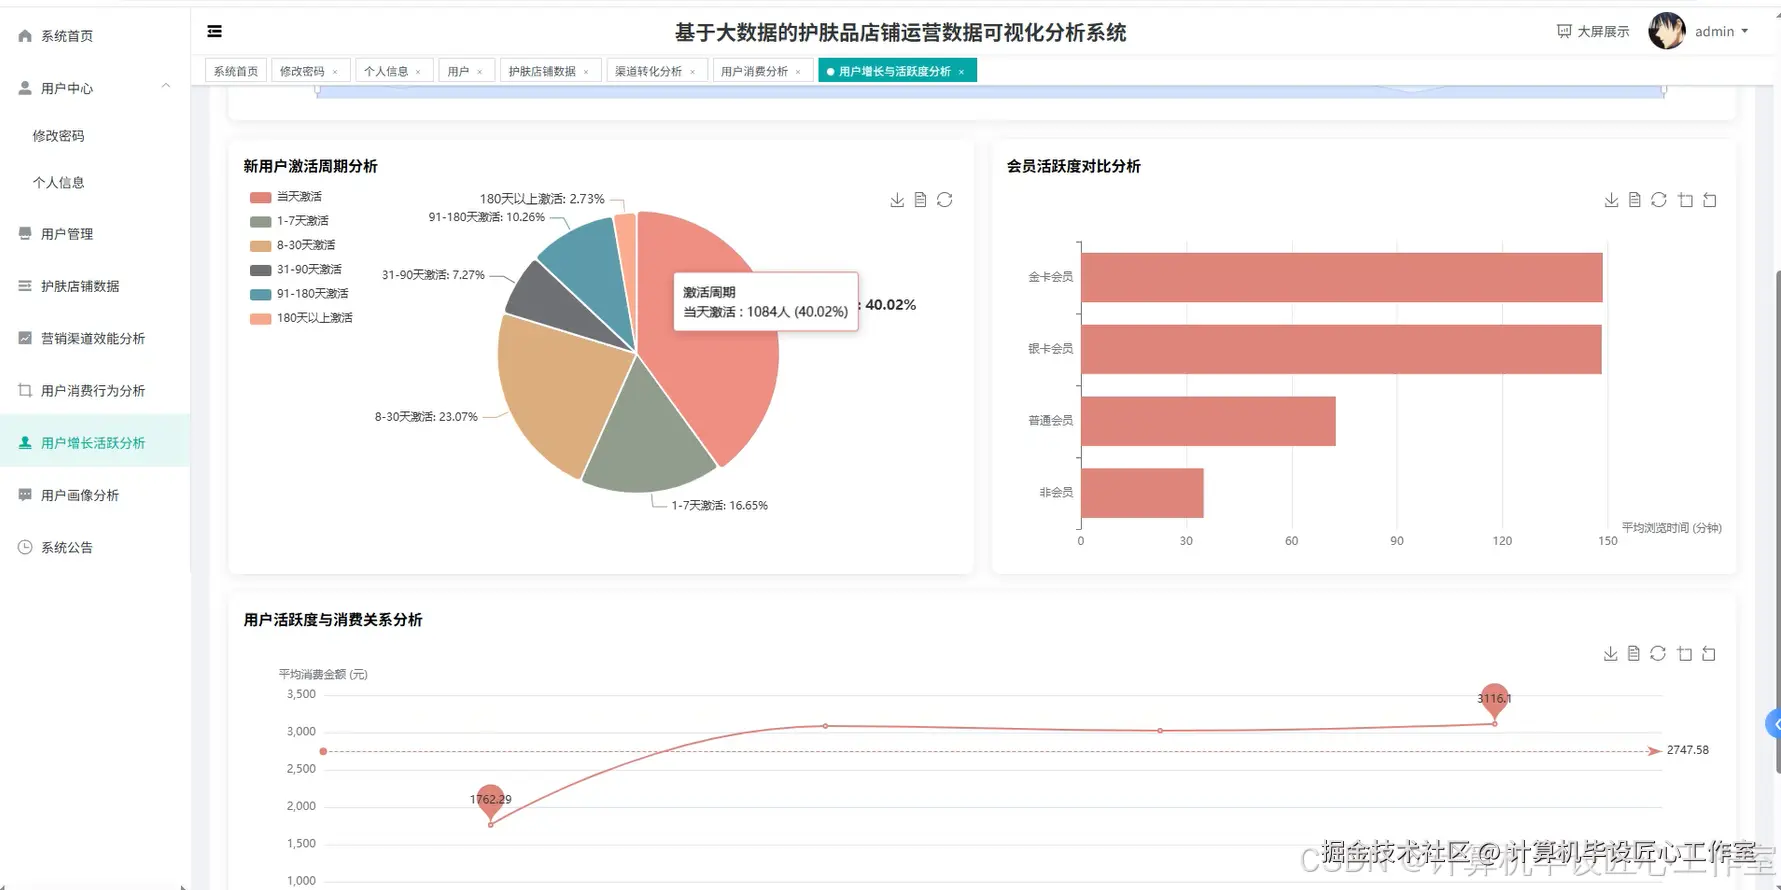The height and width of the screenshot is (890, 1781).
Task: Download pie chart as image
Action: 897,200
